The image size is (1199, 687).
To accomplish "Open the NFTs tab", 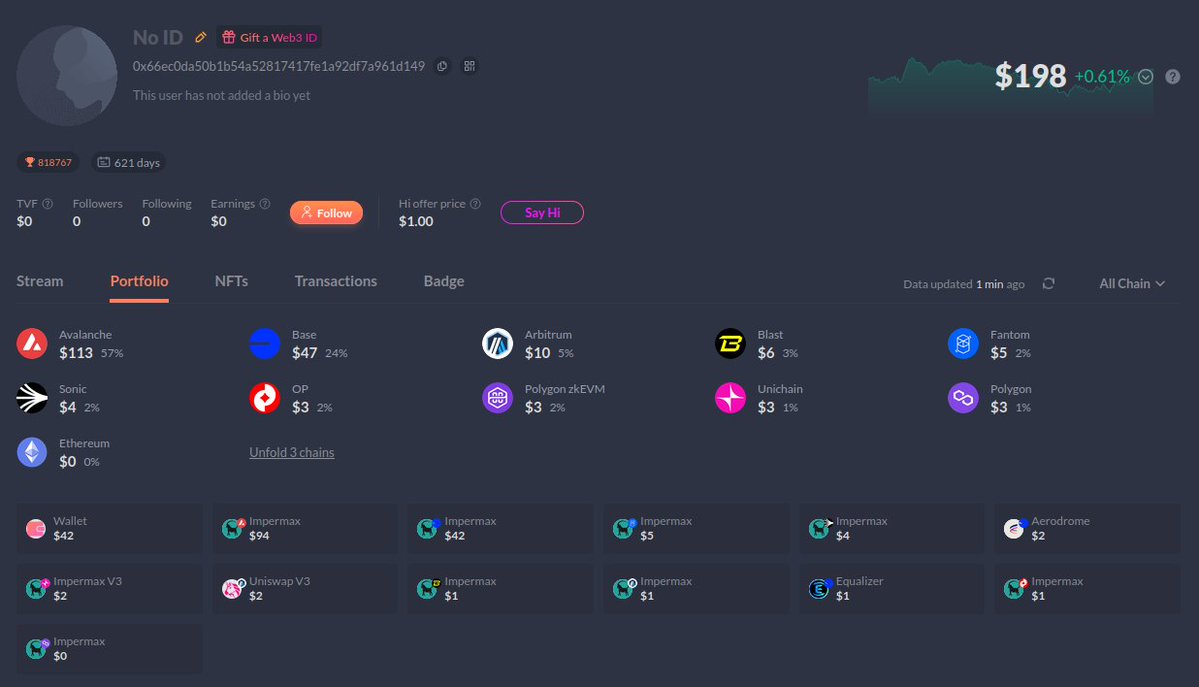I will (232, 282).
